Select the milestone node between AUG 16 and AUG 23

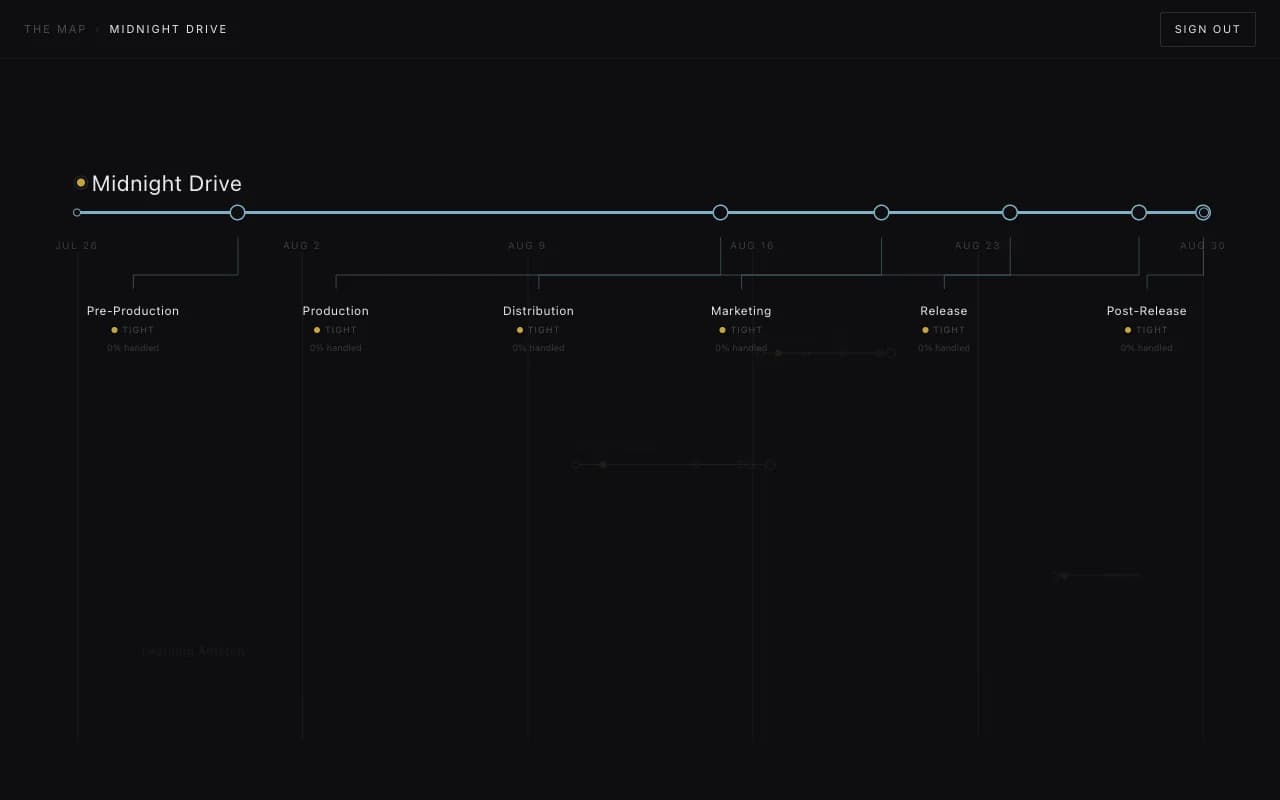(881, 212)
